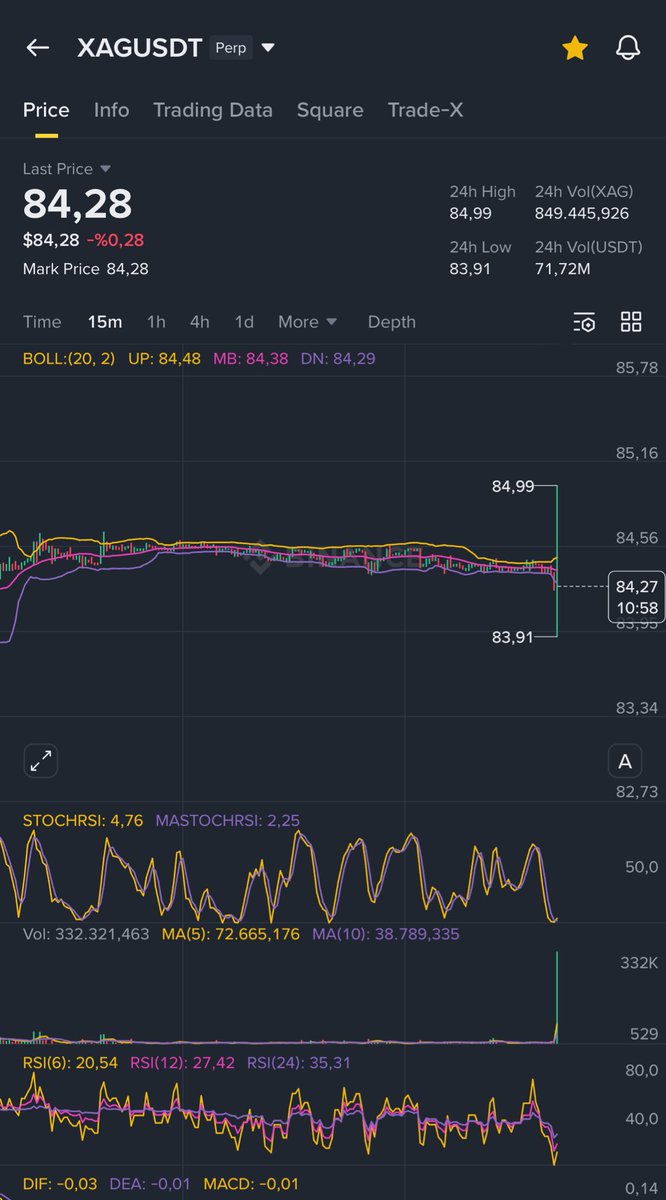Viewport: 666px width, 1200px height.
Task: Expand the XAGUSDT Perp pair dropdown
Action: [268, 47]
